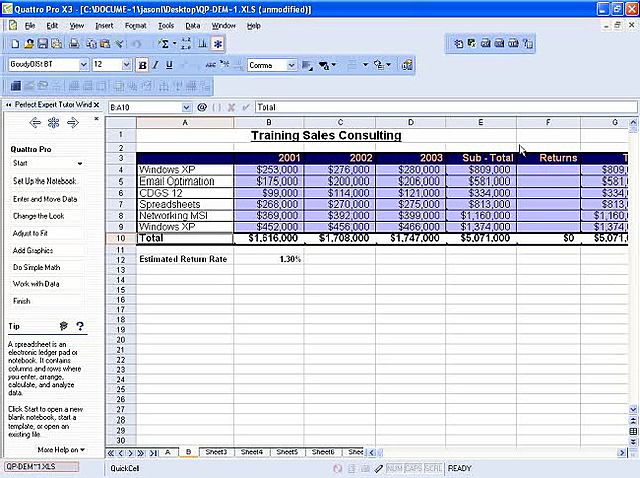Click the Copy icon in toolbar

coord(91,44)
